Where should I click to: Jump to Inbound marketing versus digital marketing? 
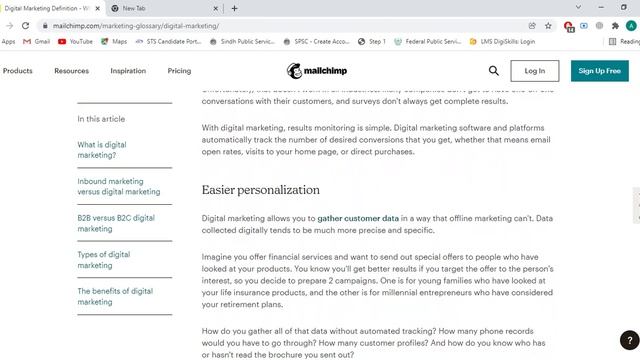coord(119,187)
